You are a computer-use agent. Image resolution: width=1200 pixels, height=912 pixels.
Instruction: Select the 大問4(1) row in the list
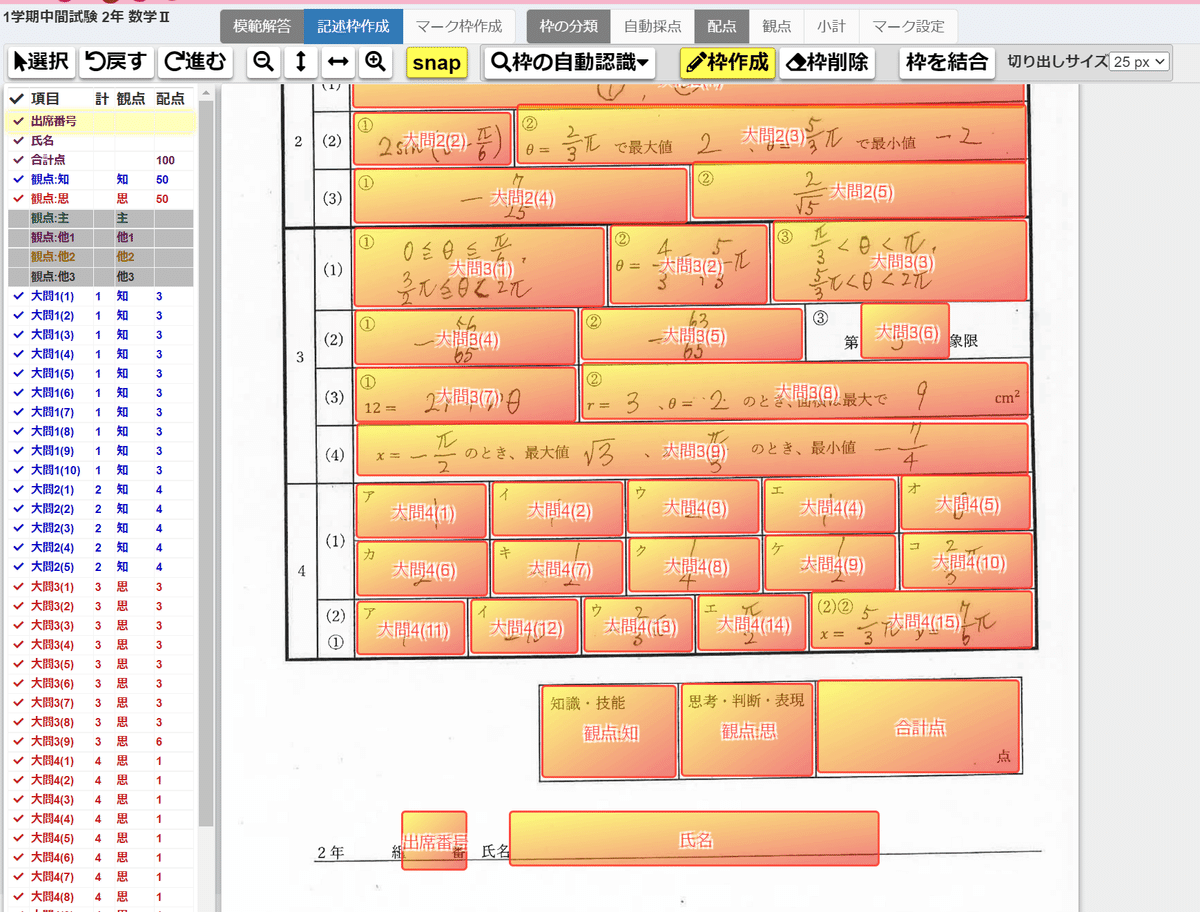(x=100, y=761)
